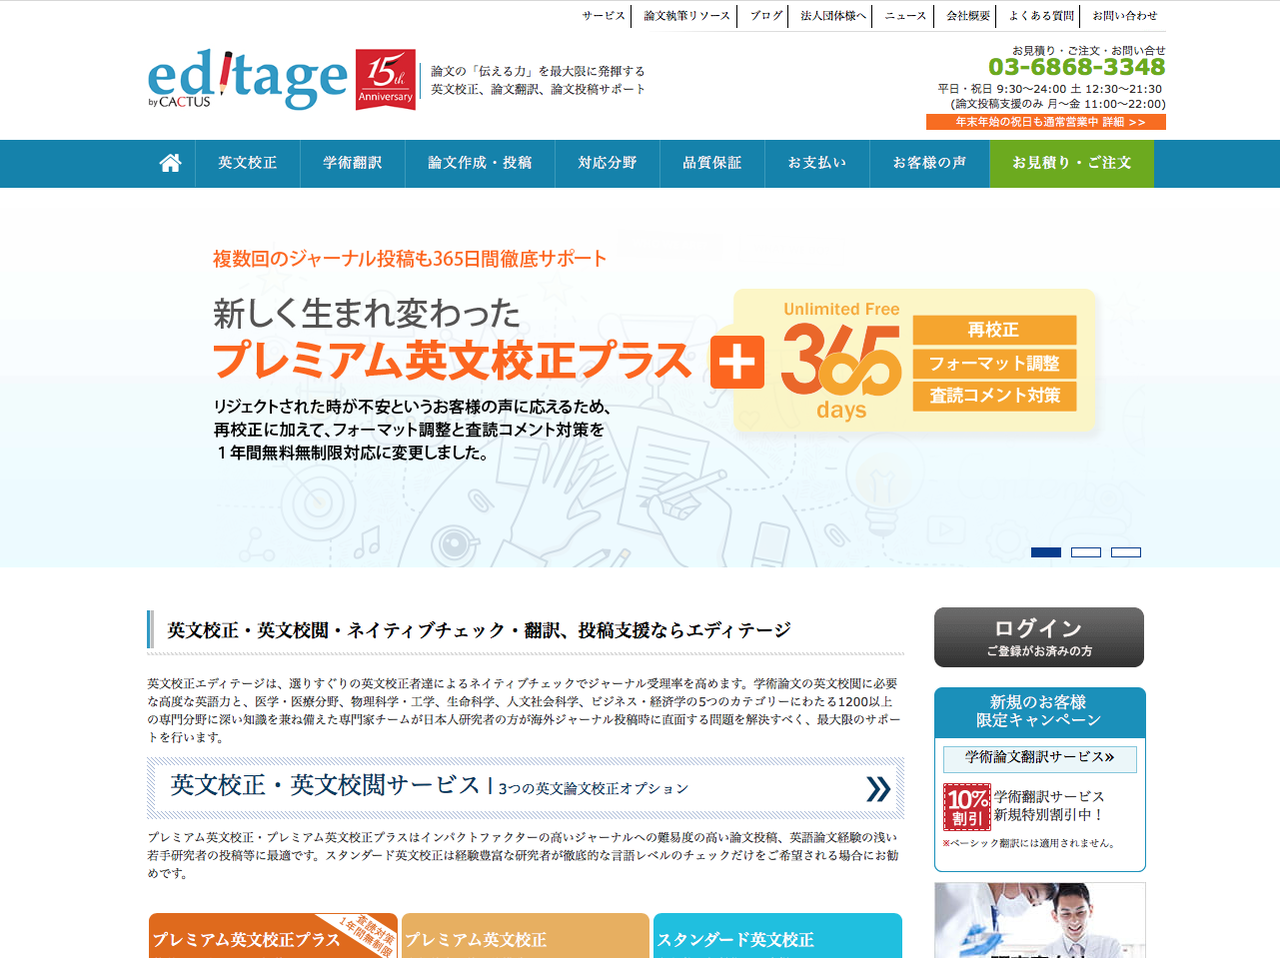Click the プレミアム英文校正プラス orange card
The height and width of the screenshot is (958, 1280).
point(273,936)
